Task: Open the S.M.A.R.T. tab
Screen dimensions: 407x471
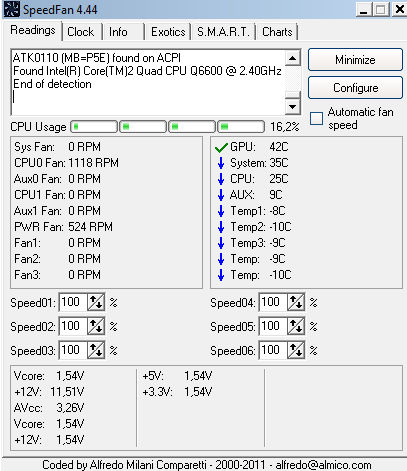Action: coord(223,32)
